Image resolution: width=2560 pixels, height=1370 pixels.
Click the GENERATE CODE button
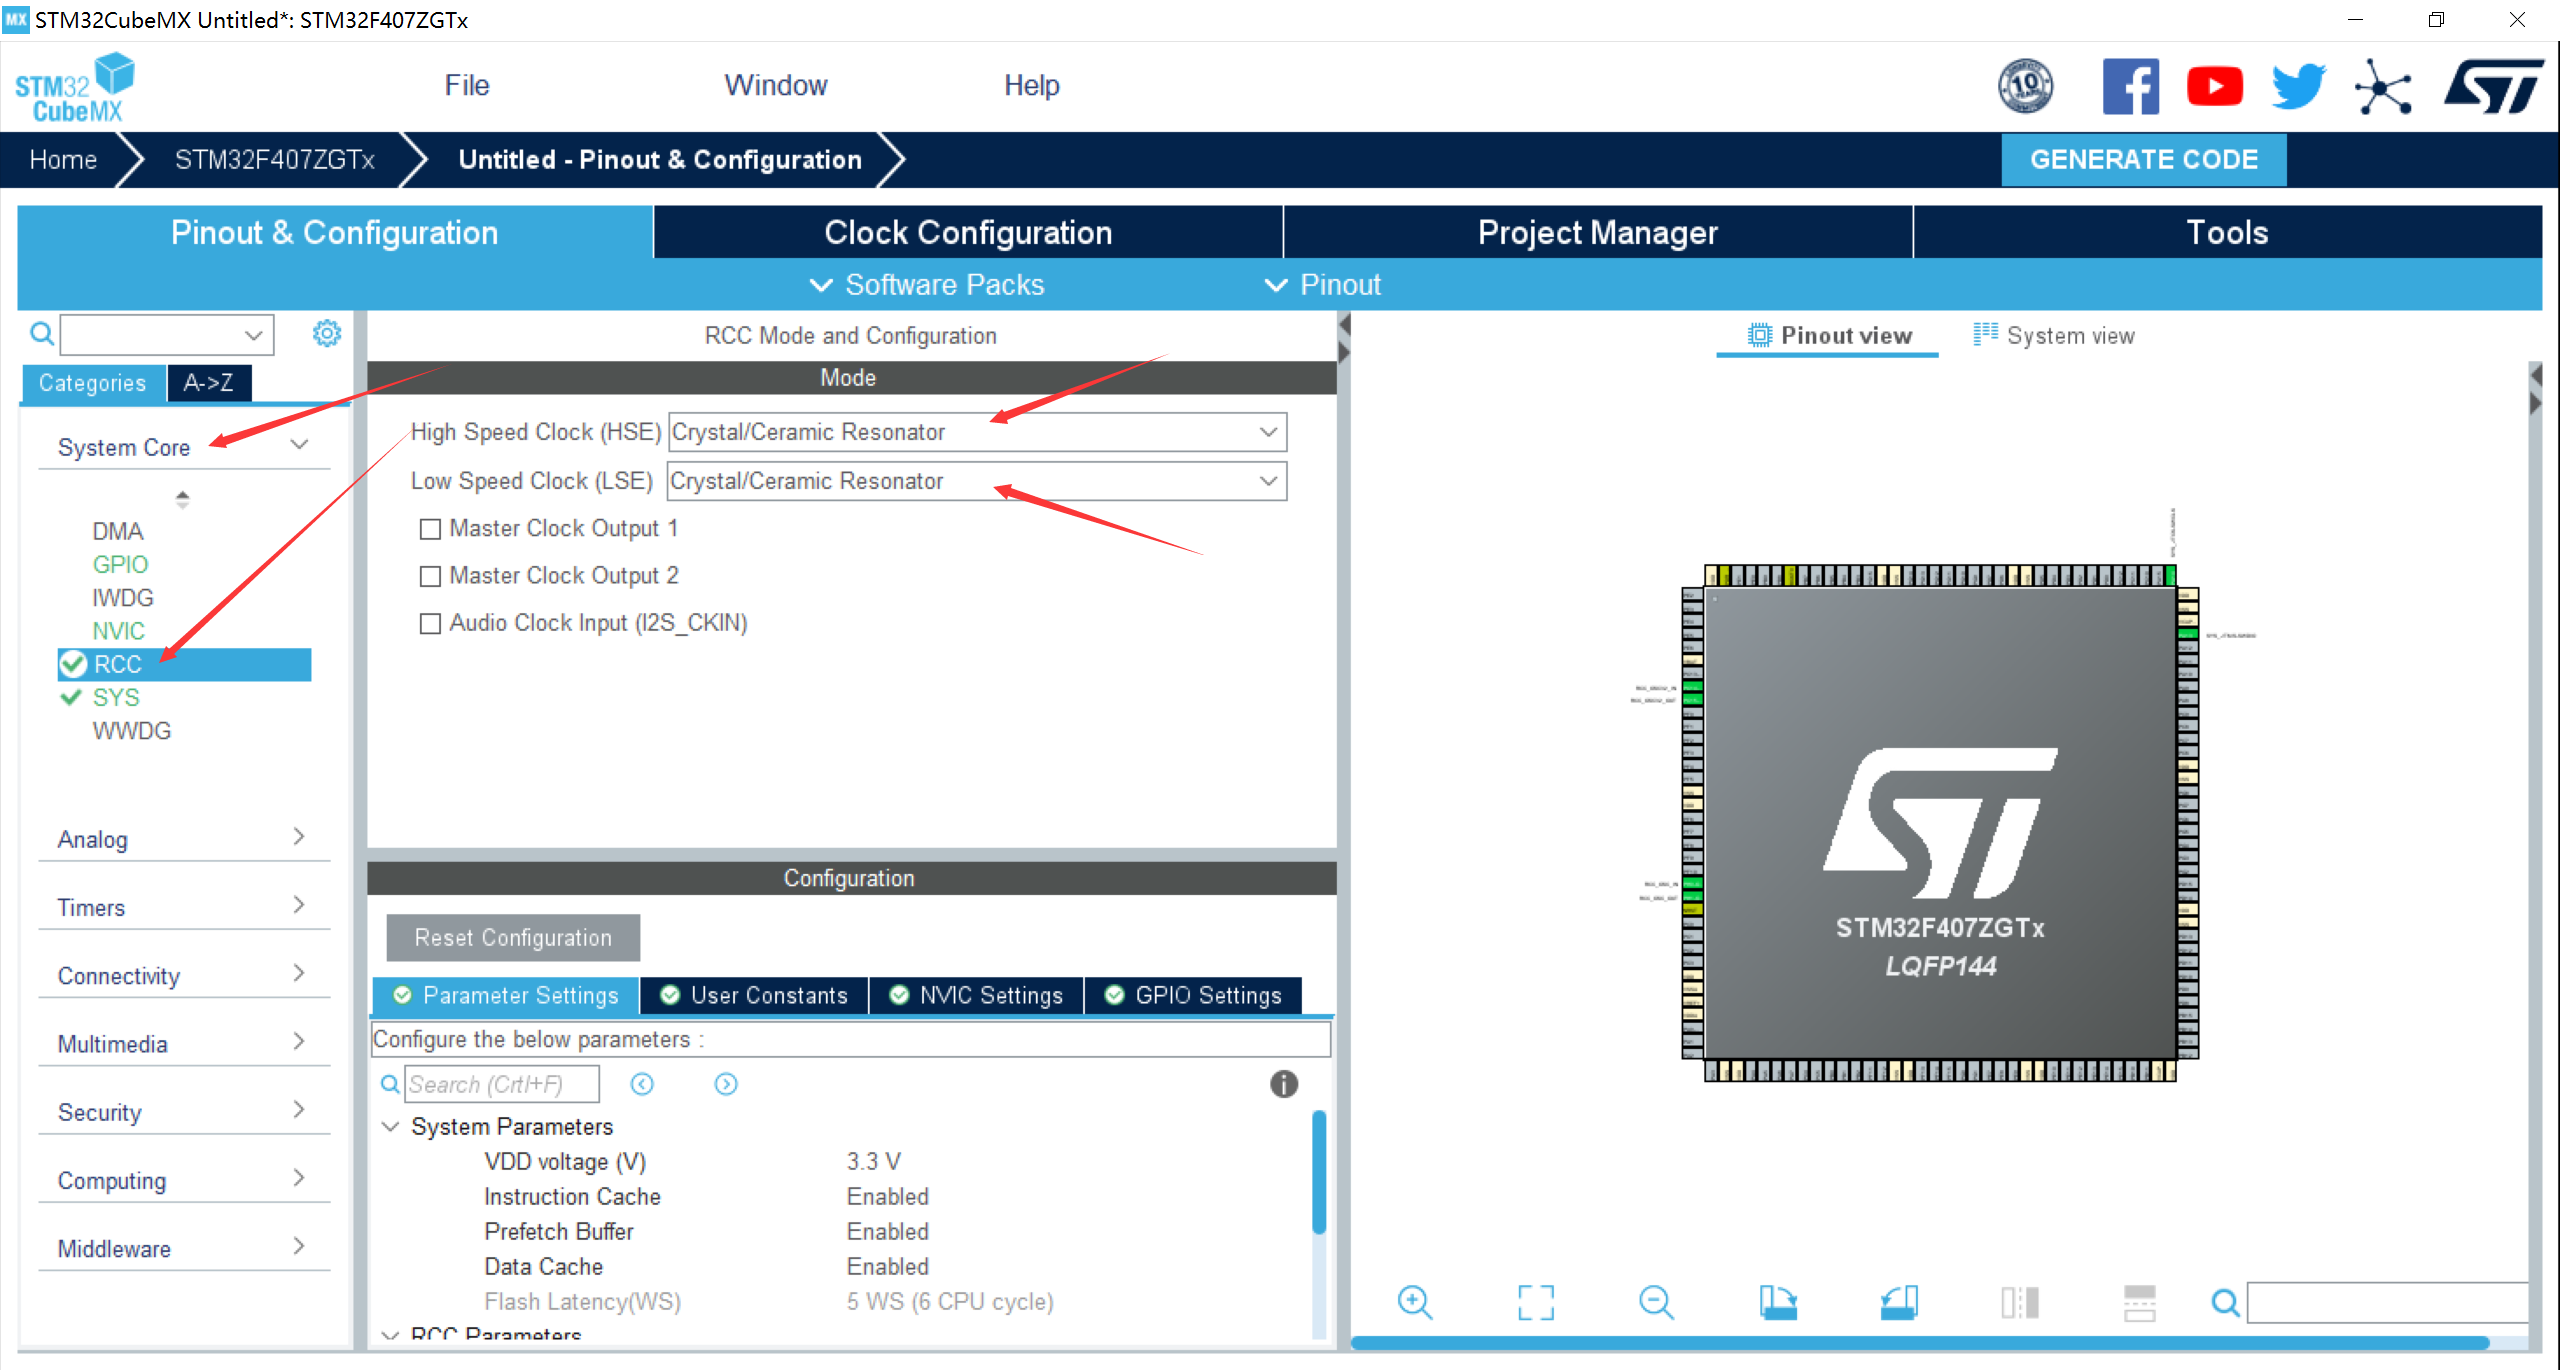(2143, 159)
